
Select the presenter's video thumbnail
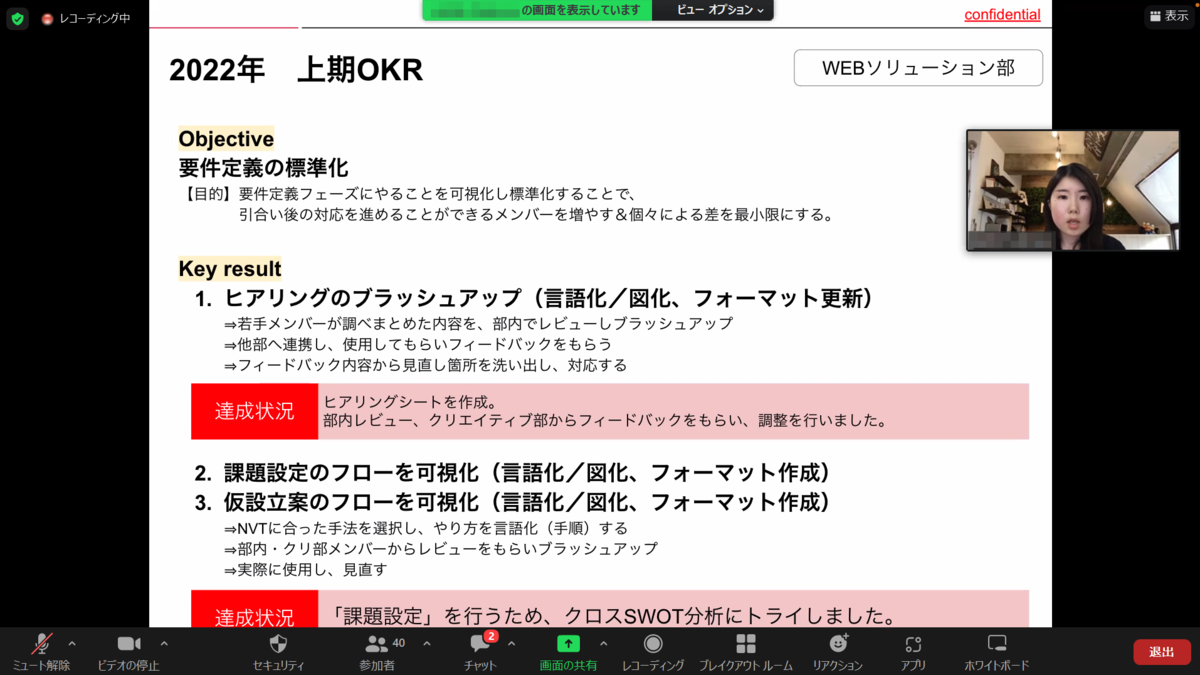(x=1073, y=190)
